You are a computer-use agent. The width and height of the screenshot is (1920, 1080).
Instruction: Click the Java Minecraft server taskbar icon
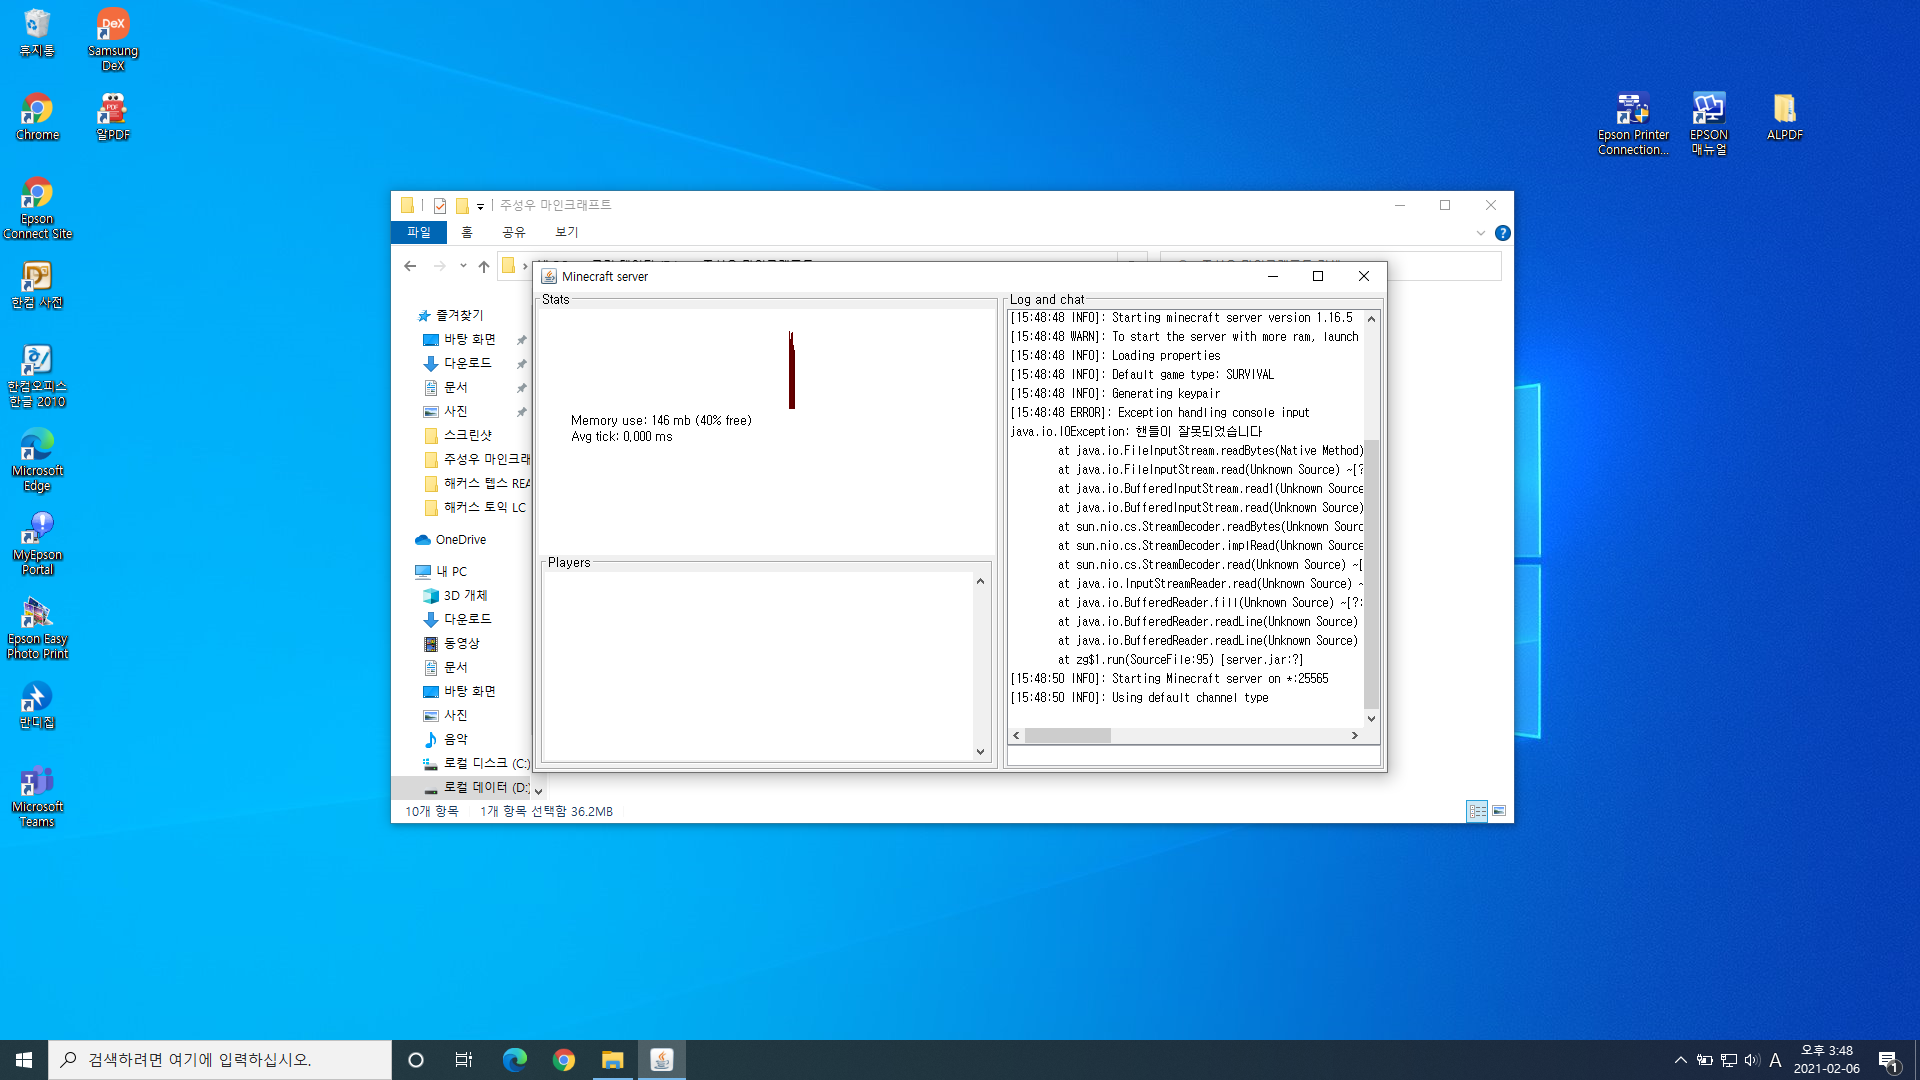click(x=661, y=1060)
